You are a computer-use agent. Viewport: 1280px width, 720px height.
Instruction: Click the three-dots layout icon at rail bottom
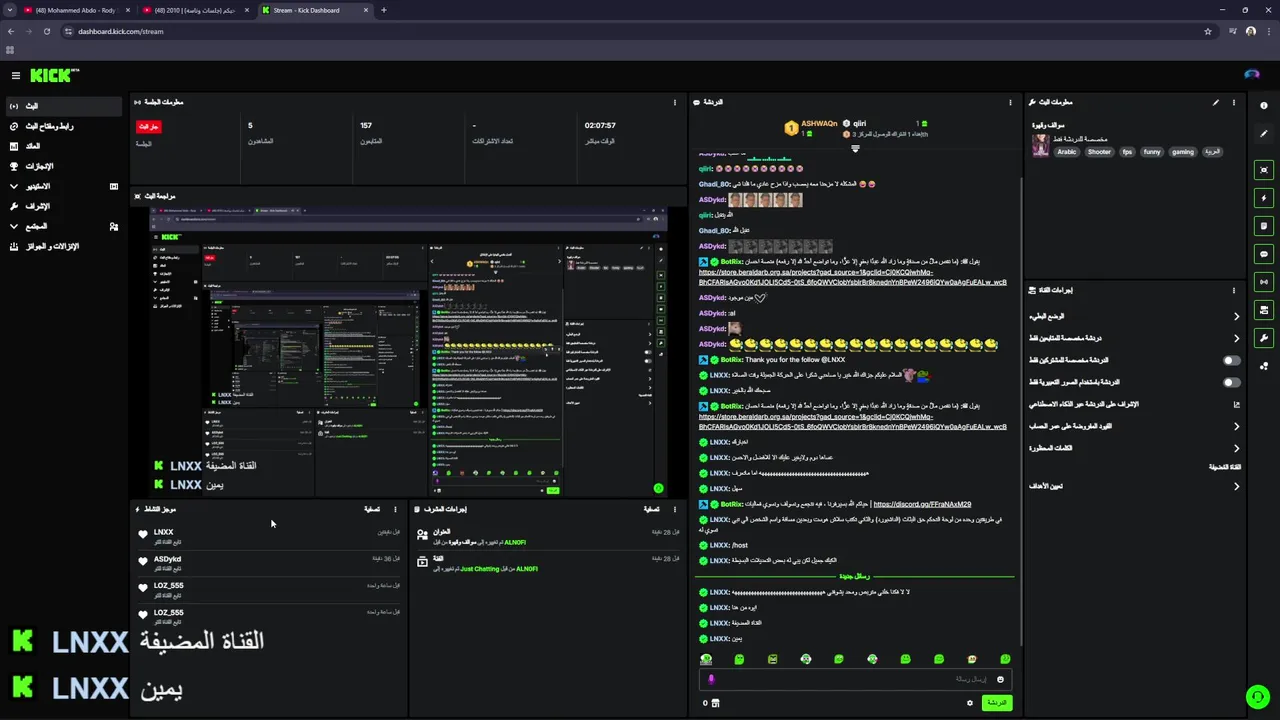click(x=1264, y=366)
